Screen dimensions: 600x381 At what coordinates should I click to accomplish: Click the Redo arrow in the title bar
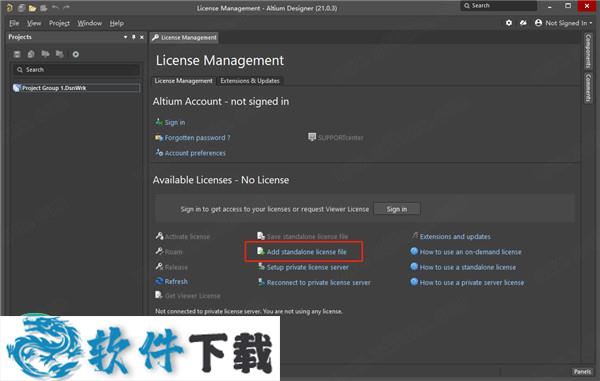[x=66, y=7]
